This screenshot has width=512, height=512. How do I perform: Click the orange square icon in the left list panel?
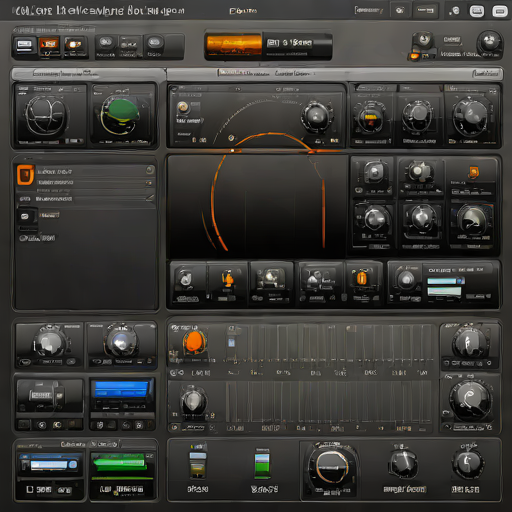[26, 174]
